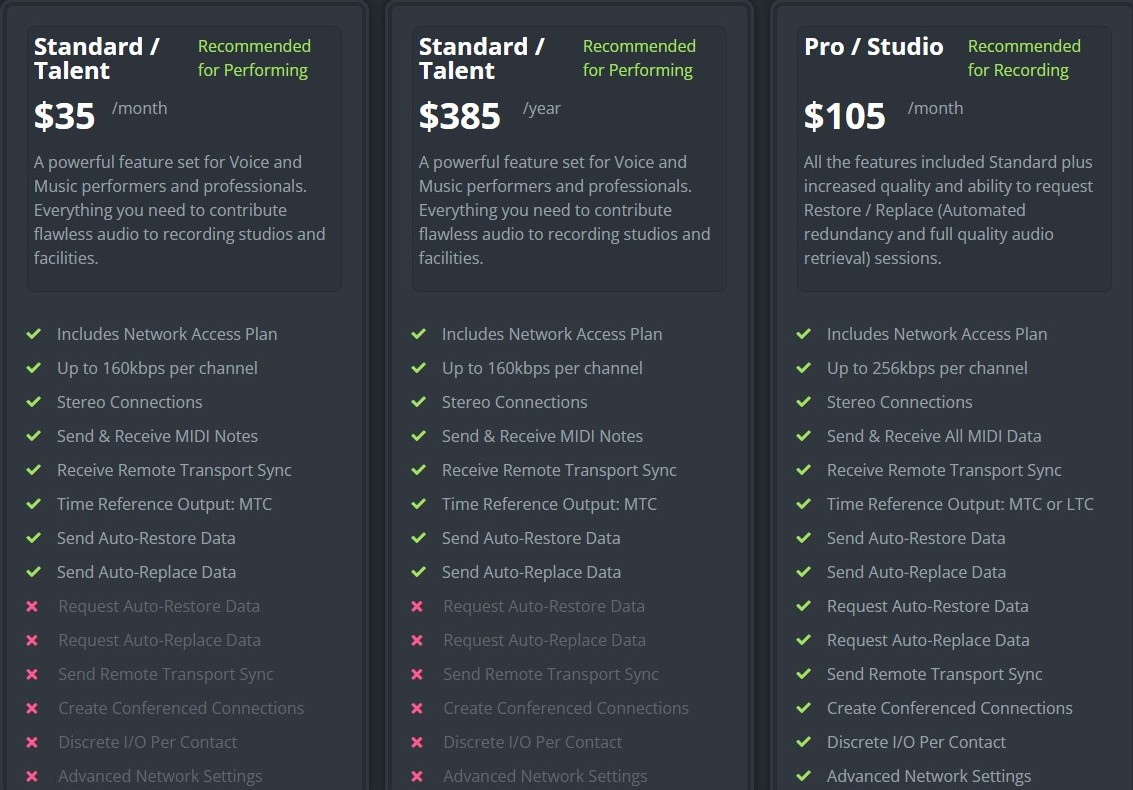This screenshot has width=1133, height=790.
Task: Click the checkmark next to Up to 256kbps per channel
Action: (803, 368)
